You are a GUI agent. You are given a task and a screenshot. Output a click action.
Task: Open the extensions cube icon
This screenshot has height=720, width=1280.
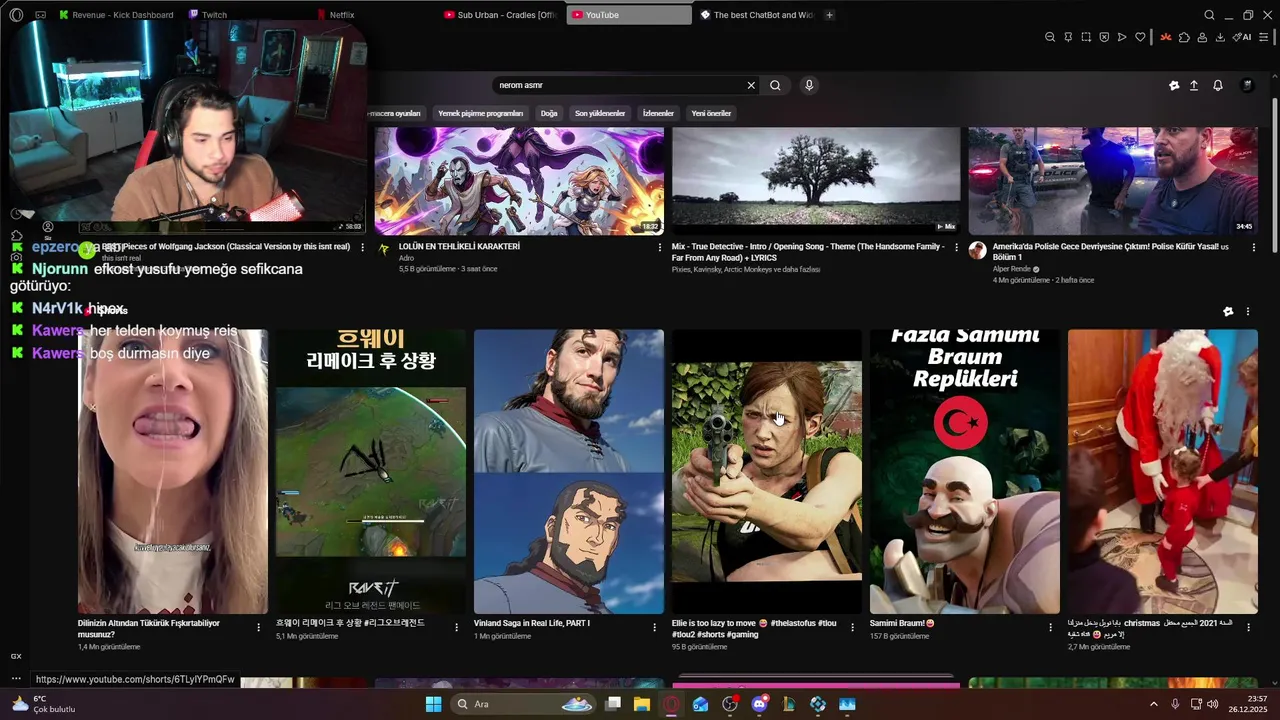click(x=1184, y=37)
